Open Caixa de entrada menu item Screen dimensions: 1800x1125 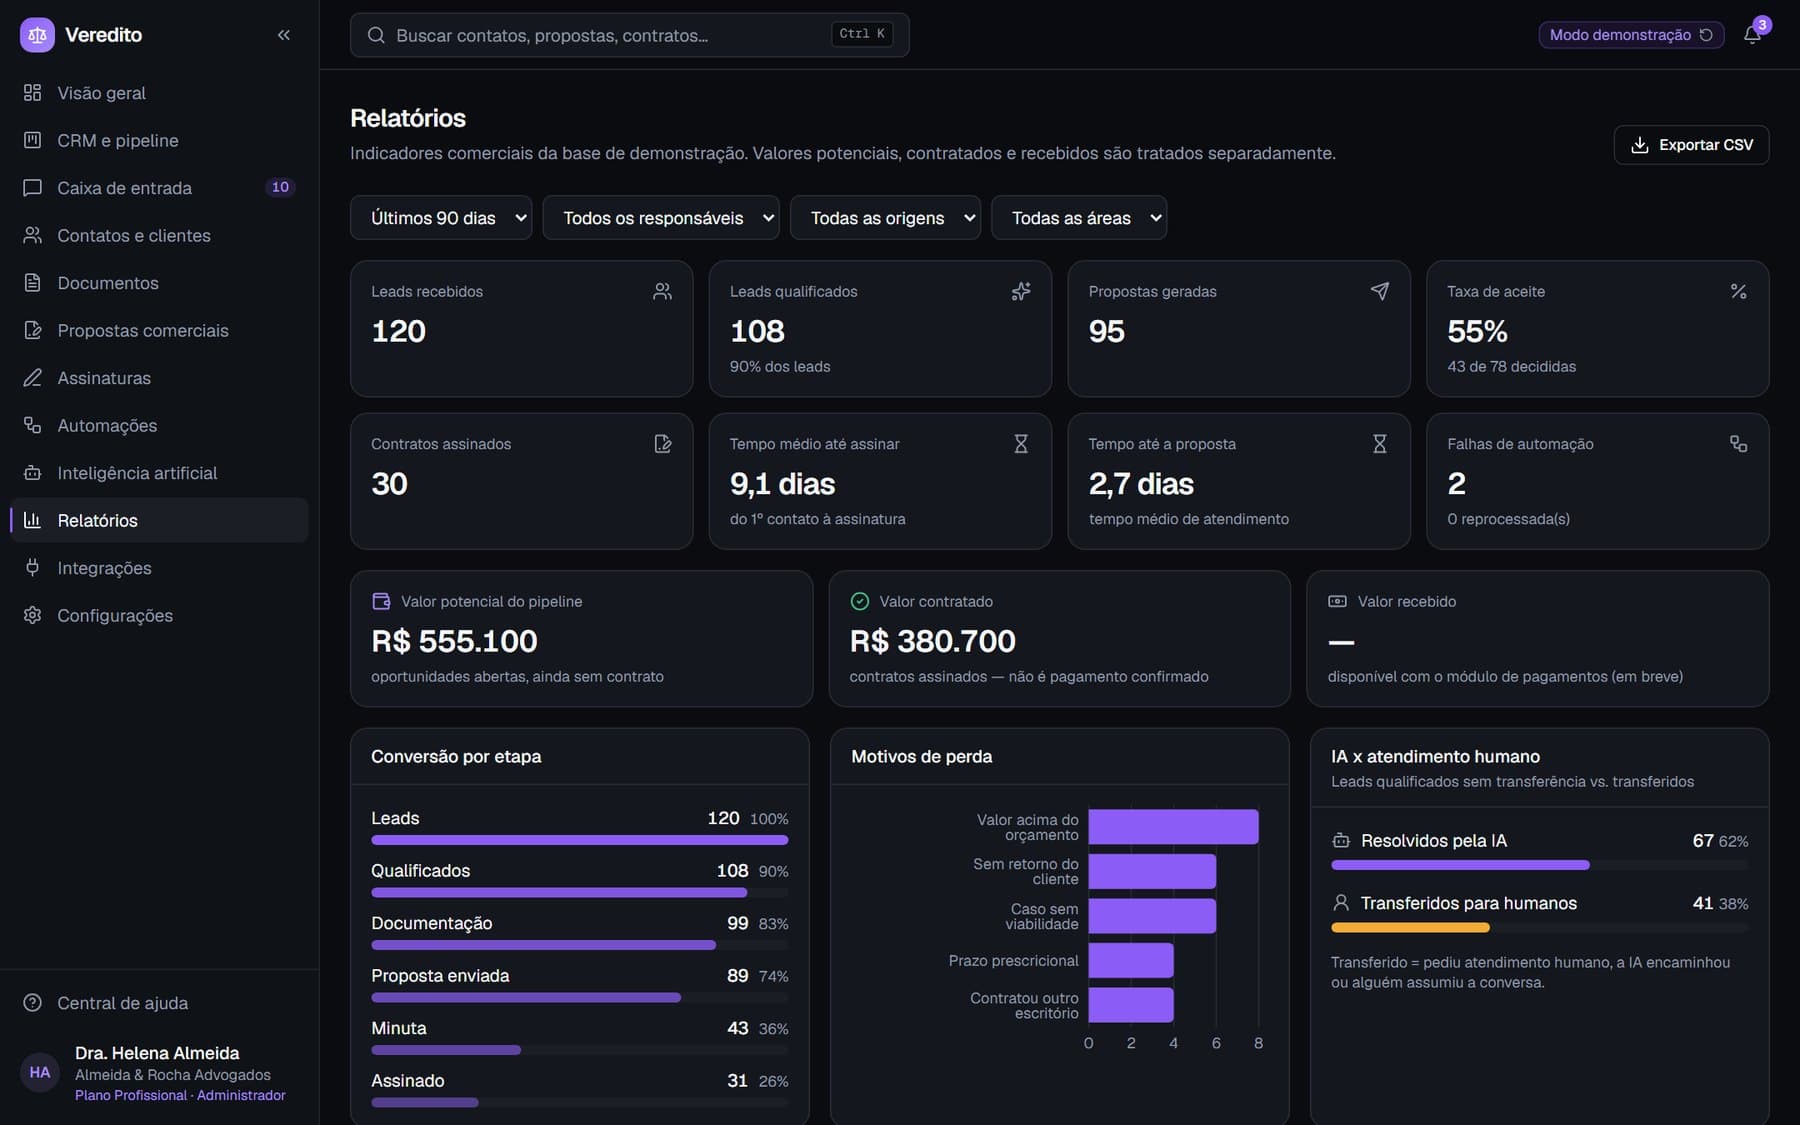point(160,188)
